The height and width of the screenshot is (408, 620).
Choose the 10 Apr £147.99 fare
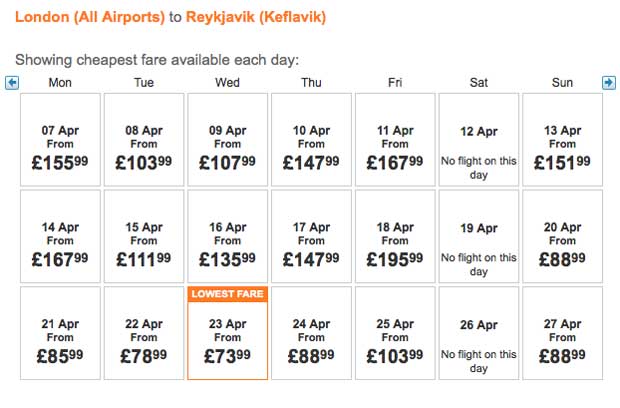point(312,140)
